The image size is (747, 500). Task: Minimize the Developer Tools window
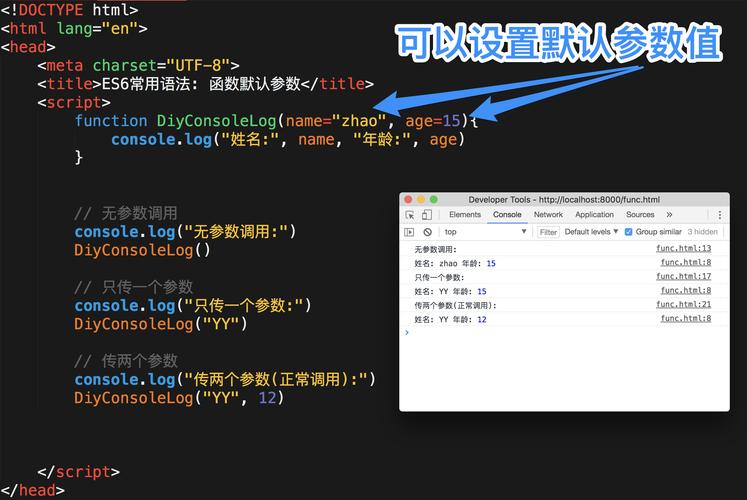[421, 200]
